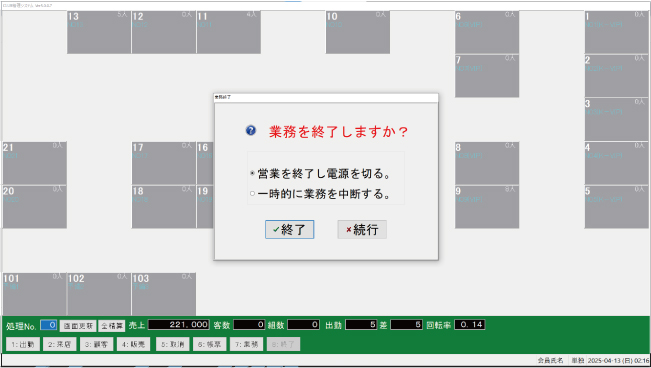Click the 続行 button to continue
This screenshot has height=368, width=651.
pos(362,229)
